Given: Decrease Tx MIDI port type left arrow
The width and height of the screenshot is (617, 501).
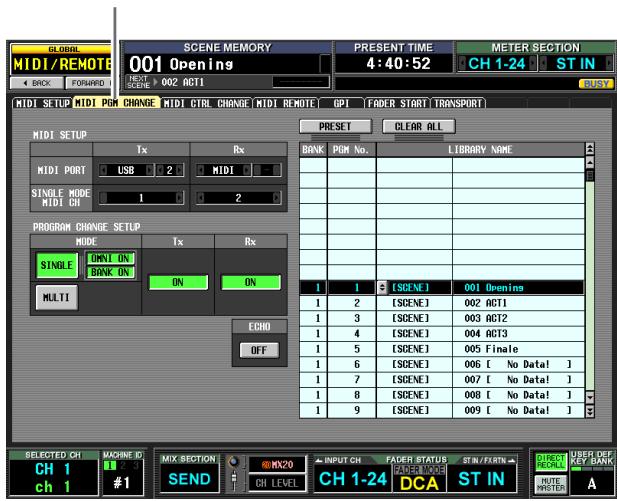Looking at the screenshot, I should (103, 170).
